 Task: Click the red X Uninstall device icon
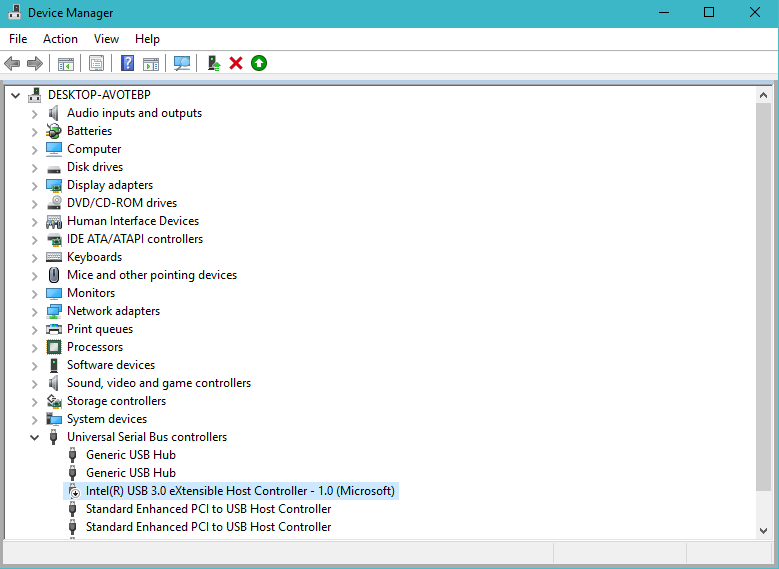236,63
